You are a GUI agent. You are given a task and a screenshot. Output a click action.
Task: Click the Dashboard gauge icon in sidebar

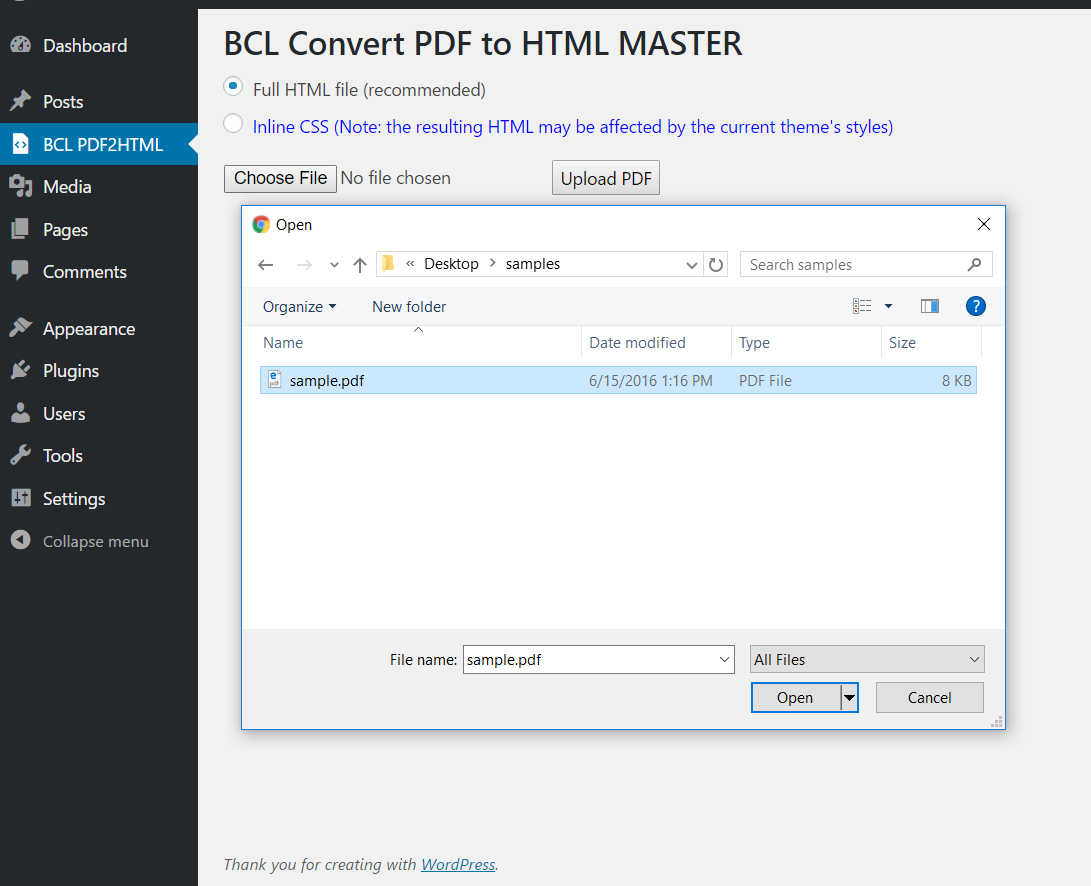coord(20,45)
